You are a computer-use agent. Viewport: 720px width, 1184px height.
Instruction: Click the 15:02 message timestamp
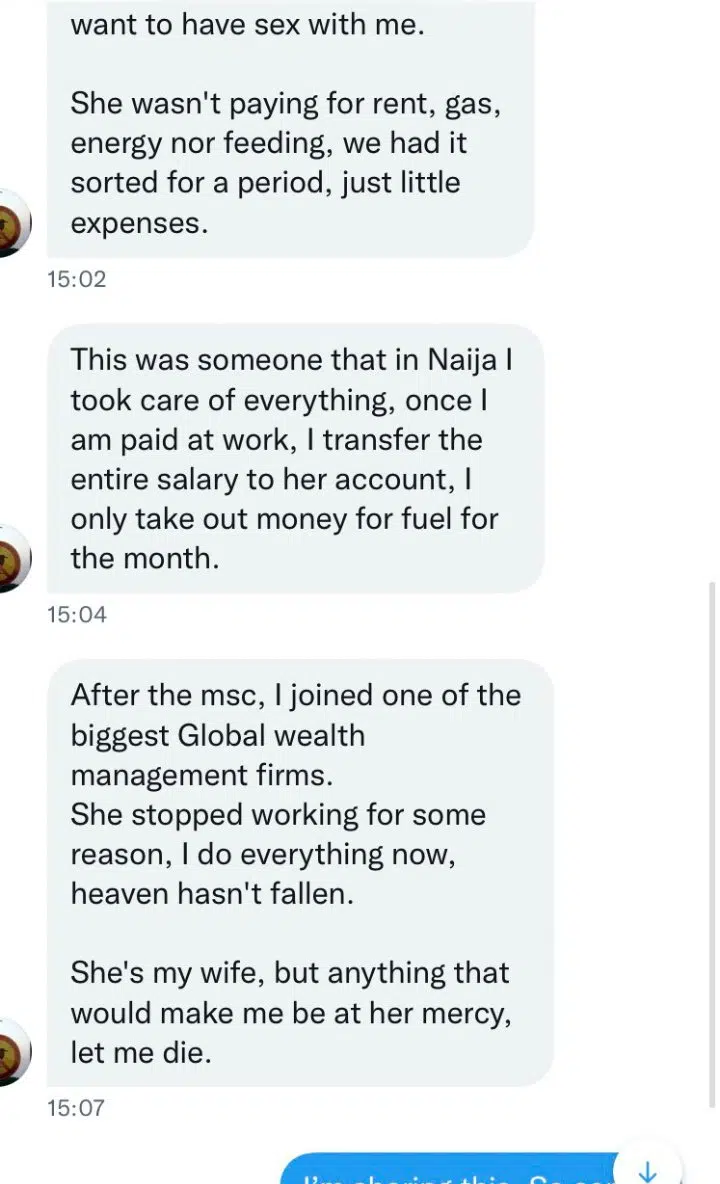[x=76, y=280]
